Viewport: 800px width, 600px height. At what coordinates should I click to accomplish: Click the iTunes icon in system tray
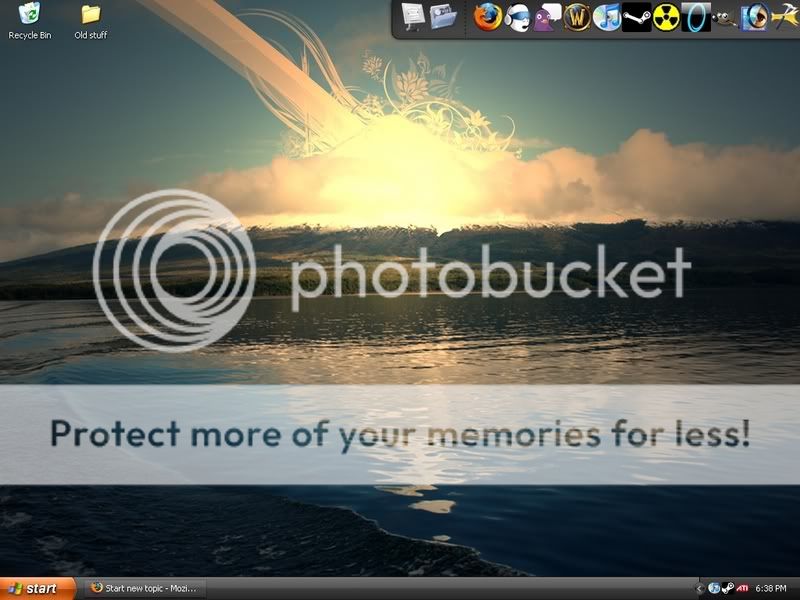(714, 588)
